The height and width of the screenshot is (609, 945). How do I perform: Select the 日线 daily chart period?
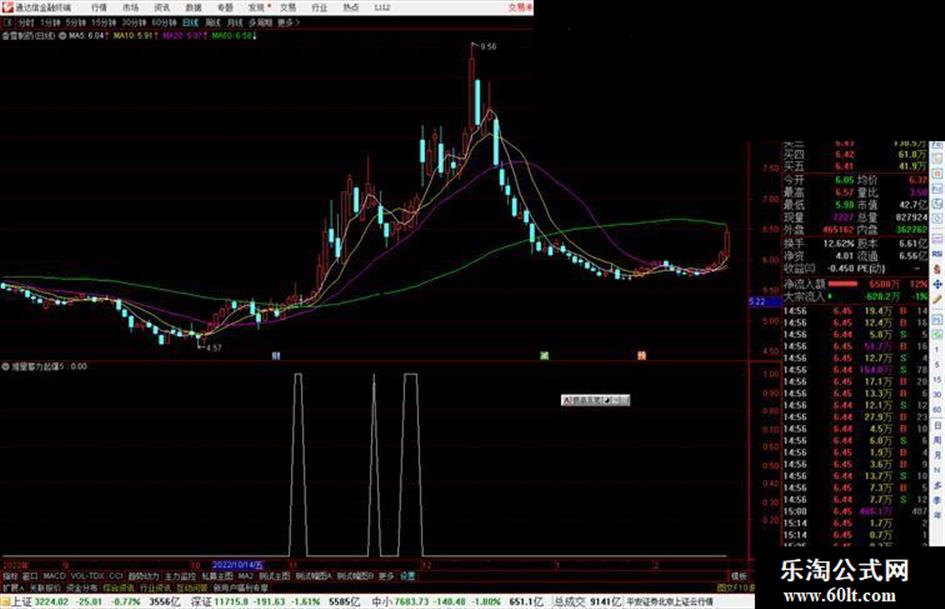(190, 22)
